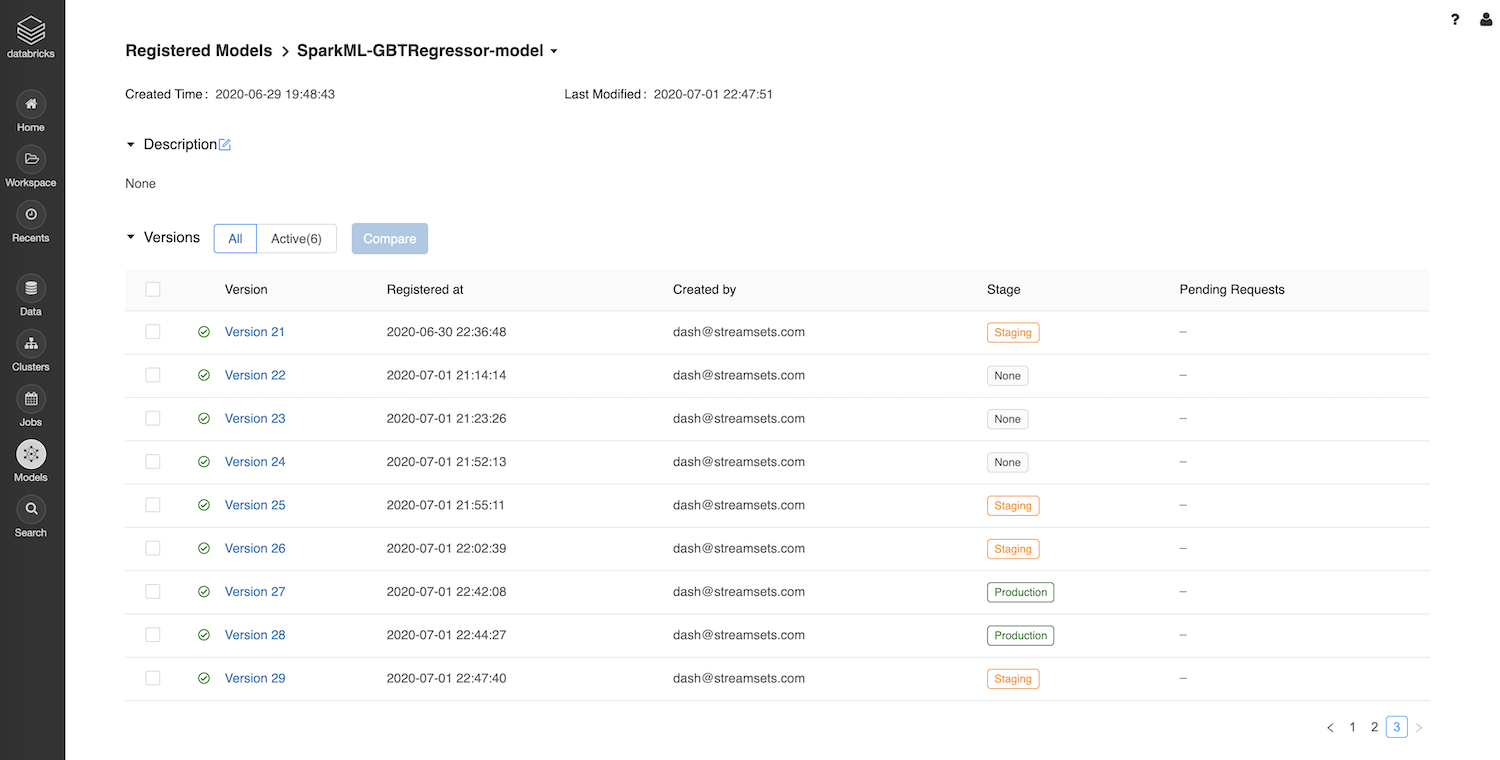The width and height of the screenshot is (1500, 760).
Task: Go to Registered Models breadcrumb
Action: point(199,51)
